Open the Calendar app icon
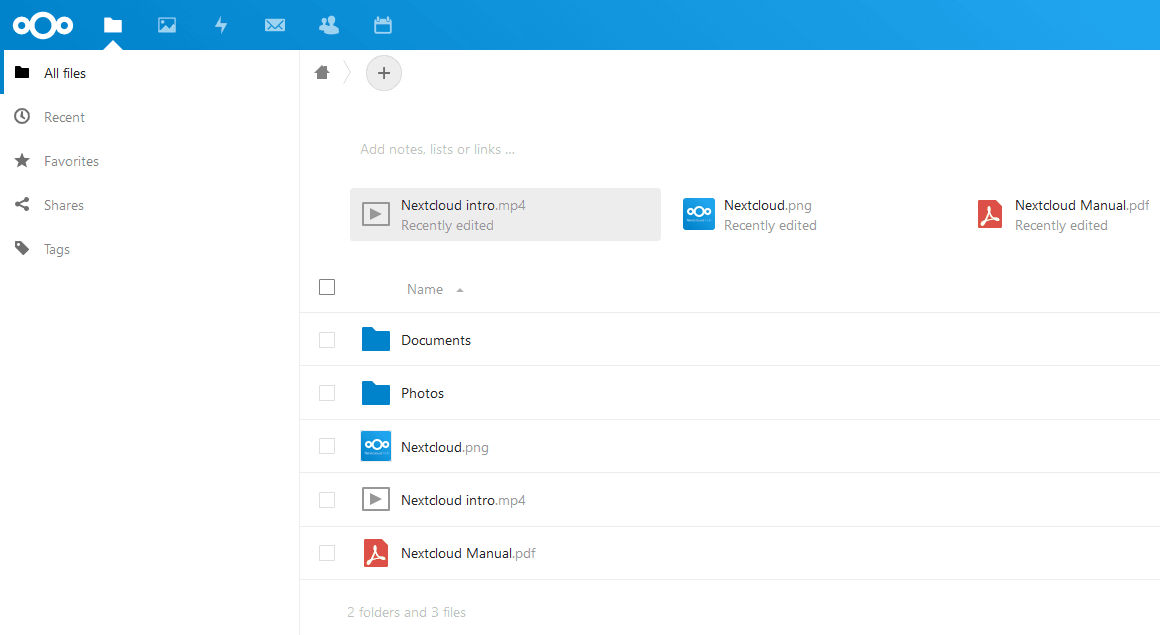This screenshot has width=1160, height=635. (x=382, y=24)
